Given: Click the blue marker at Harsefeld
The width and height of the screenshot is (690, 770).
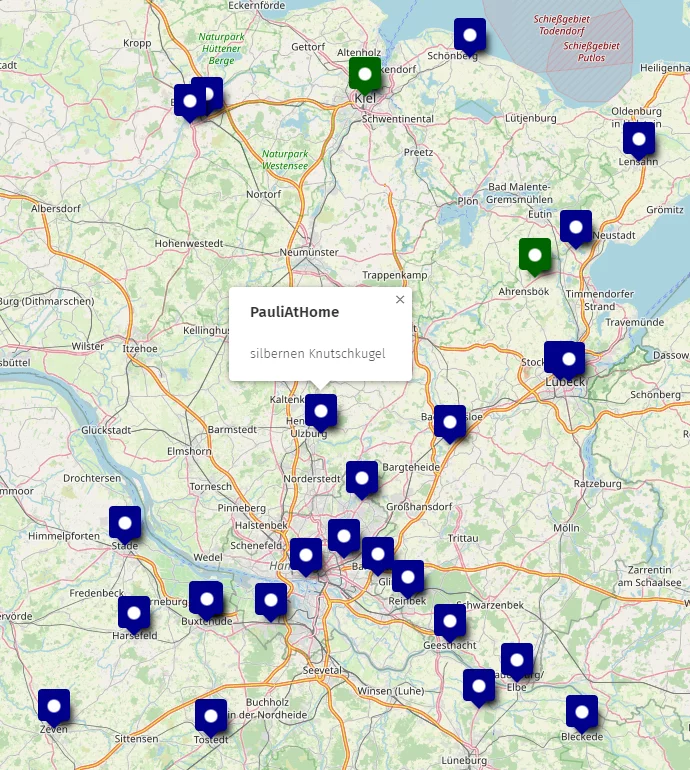Looking at the screenshot, I should [x=134, y=612].
